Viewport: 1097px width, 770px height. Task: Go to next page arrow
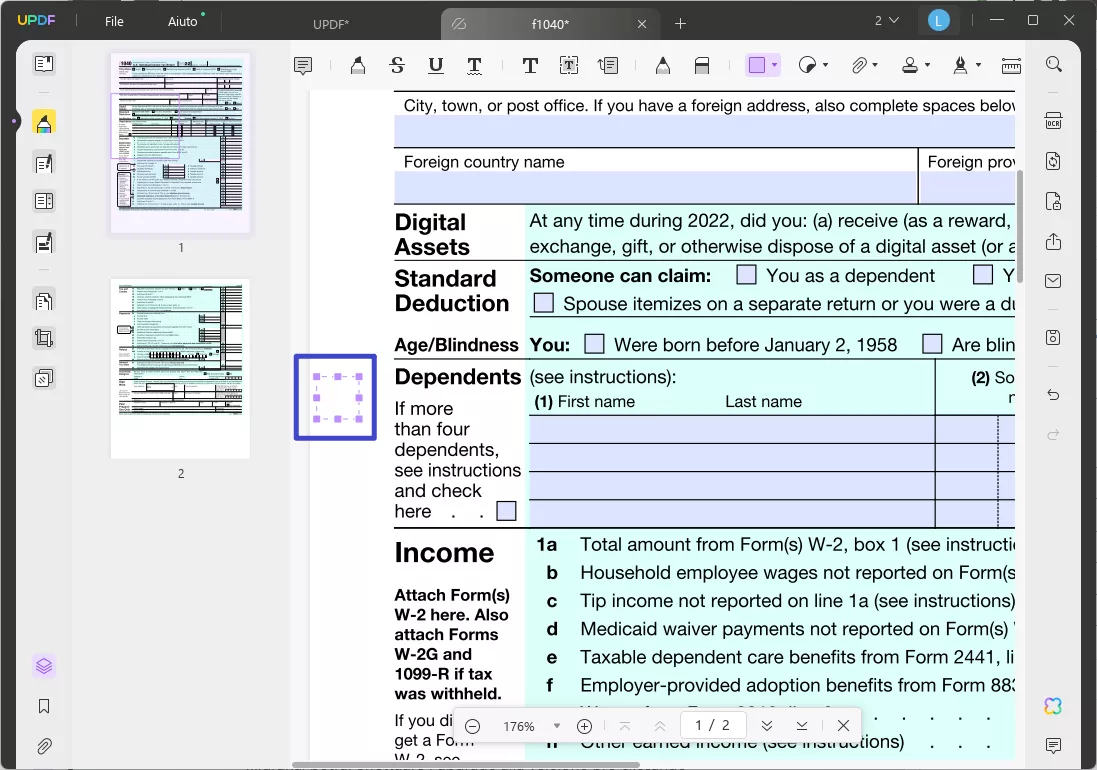(767, 726)
